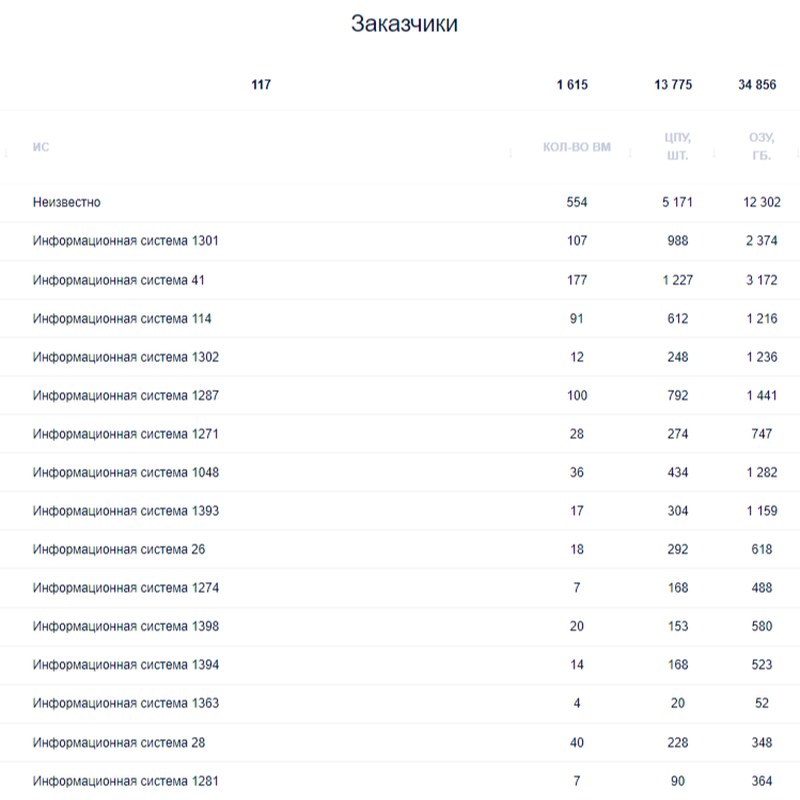This screenshot has width=800, height=800.
Task: Click RAM value 12 302 in the Неизвестно row
Action: pos(762,202)
